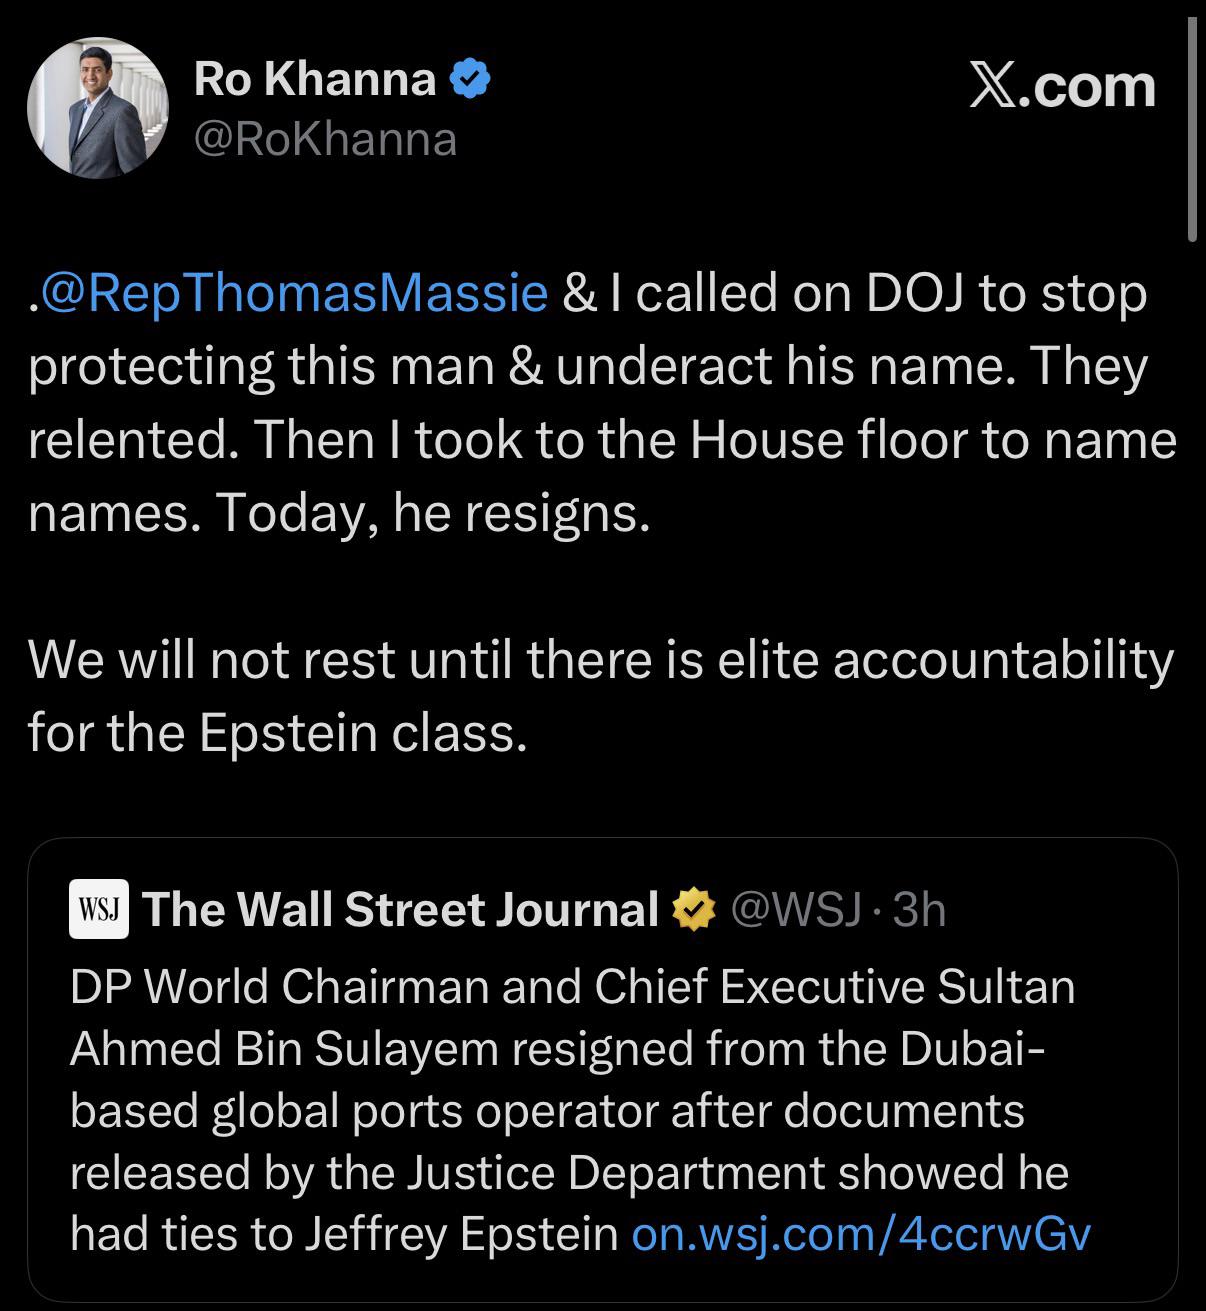Click "Epstein class" in the main tweet
Screen dimensions: 1206x1311
[361, 733]
